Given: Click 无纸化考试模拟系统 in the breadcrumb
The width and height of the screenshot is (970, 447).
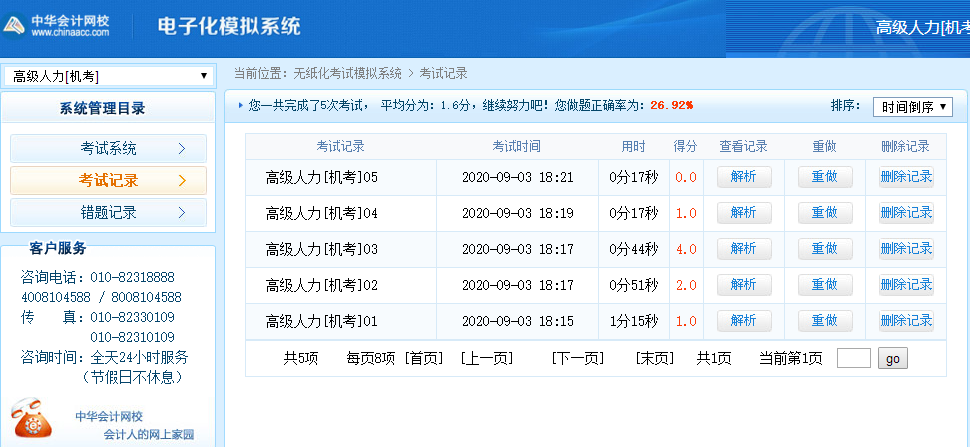Looking at the screenshot, I should (348, 74).
